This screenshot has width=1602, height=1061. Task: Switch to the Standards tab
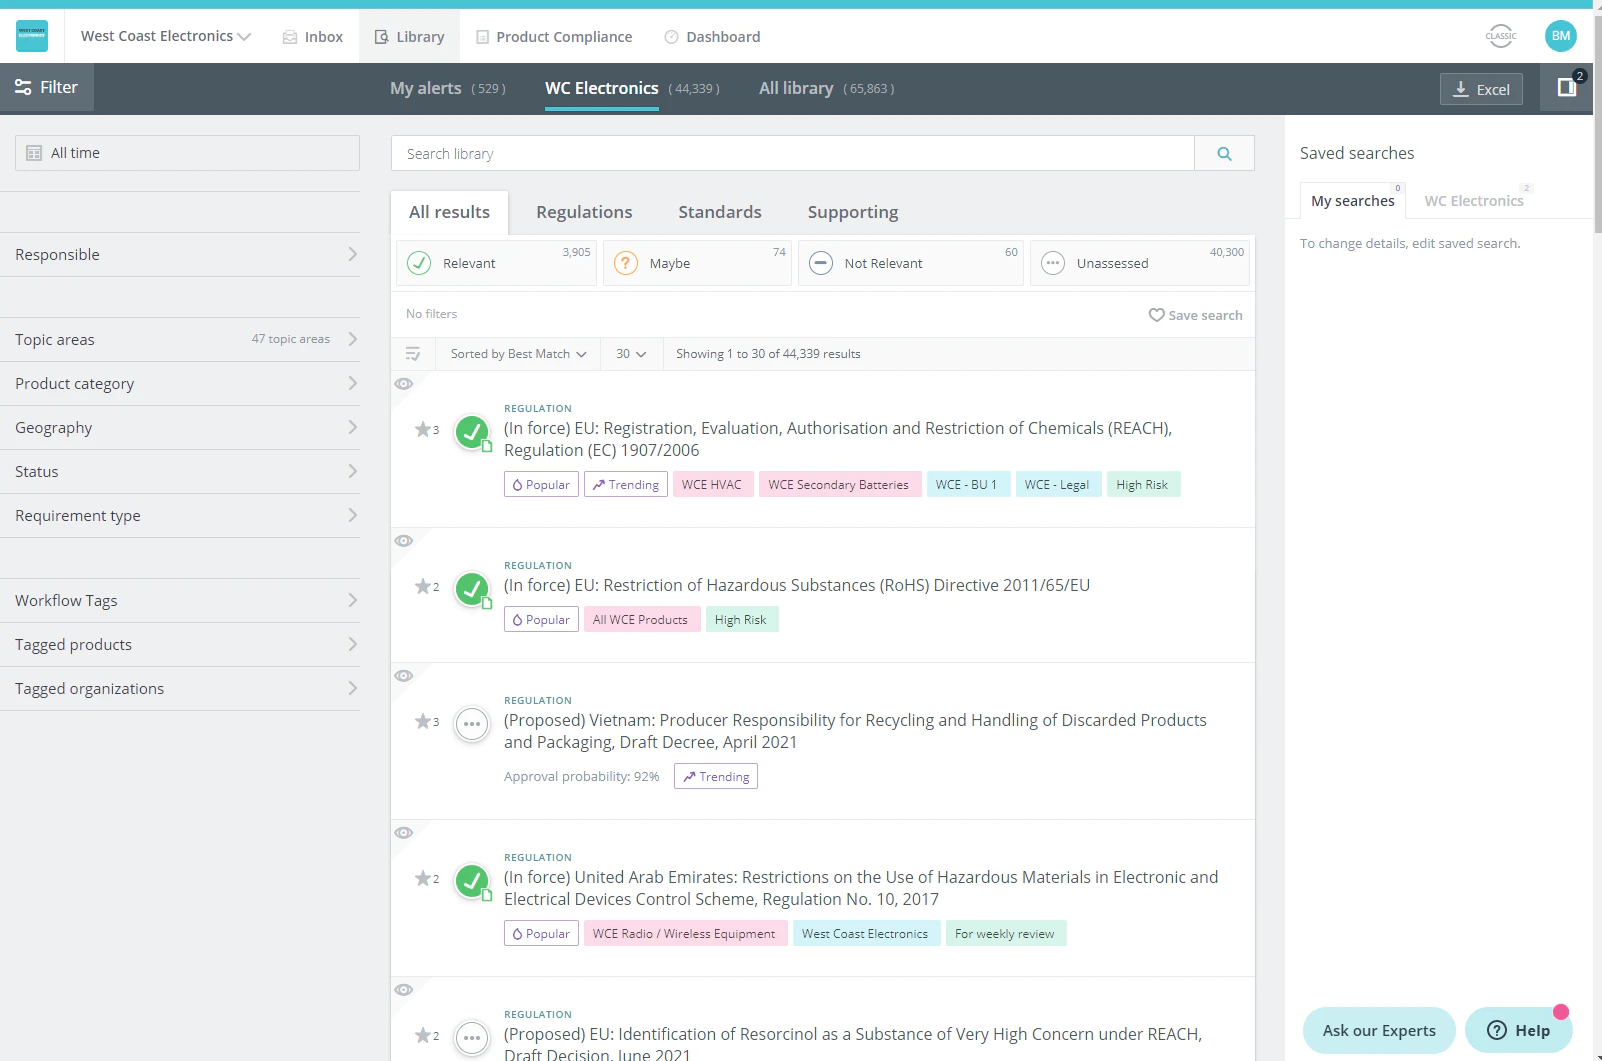720,212
